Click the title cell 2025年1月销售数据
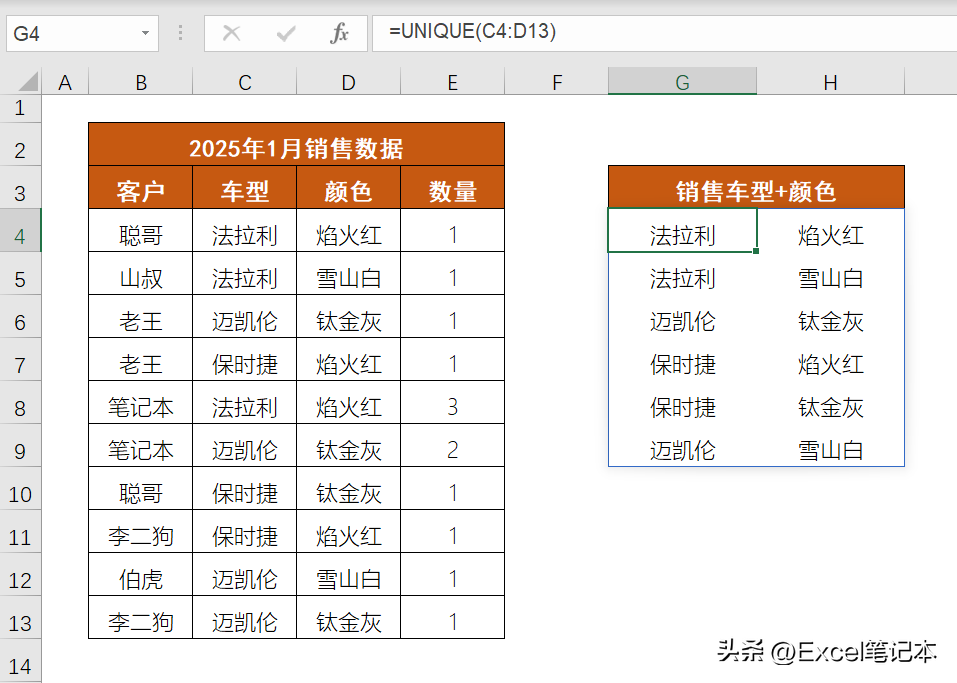Image resolution: width=957 pixels, height=683 pixels. pos(297,145)
